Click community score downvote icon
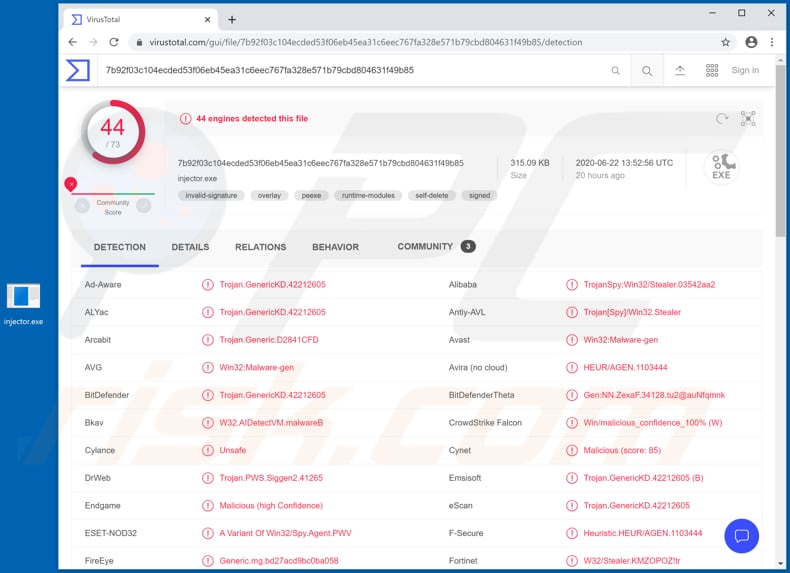The width and height of the screenshot is (790, 573). coord(82,206)
